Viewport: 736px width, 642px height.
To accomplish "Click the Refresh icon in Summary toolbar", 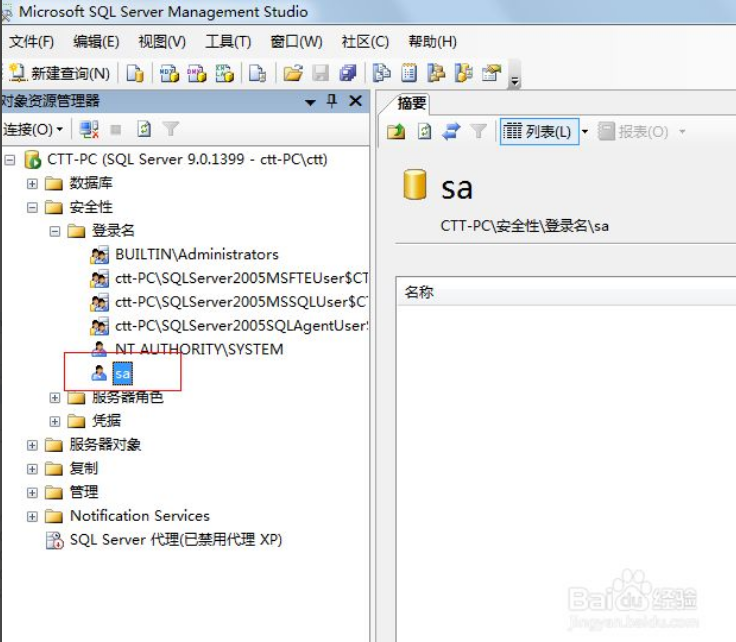I will 424,131.
